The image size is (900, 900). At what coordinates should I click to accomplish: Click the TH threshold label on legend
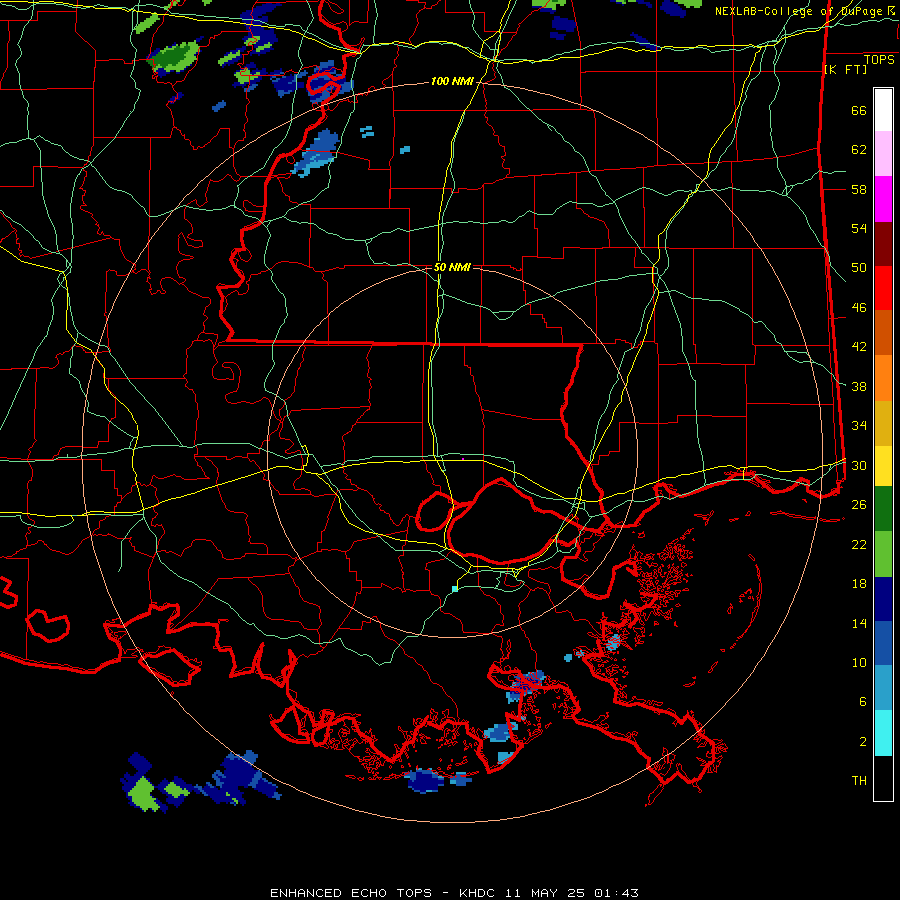(859, 781)
